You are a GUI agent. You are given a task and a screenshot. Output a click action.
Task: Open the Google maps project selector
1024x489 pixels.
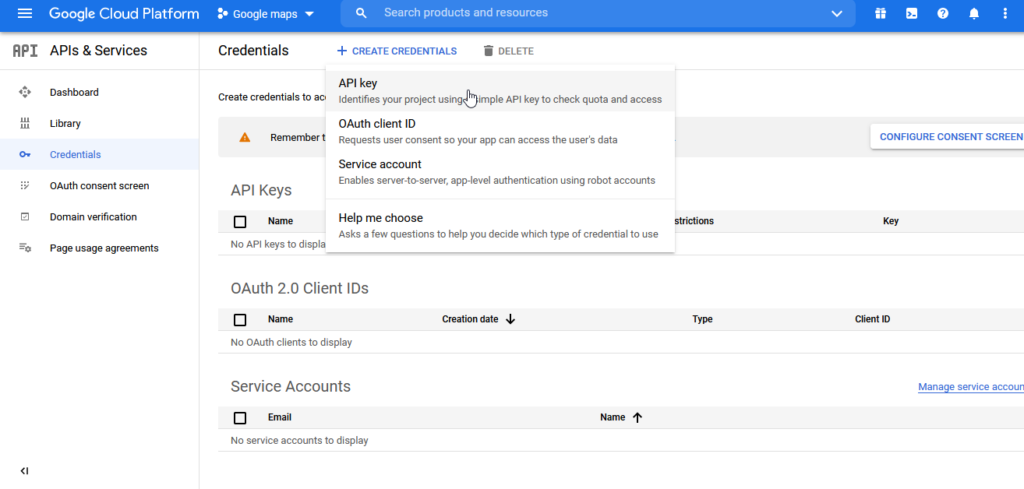(265, 14)
